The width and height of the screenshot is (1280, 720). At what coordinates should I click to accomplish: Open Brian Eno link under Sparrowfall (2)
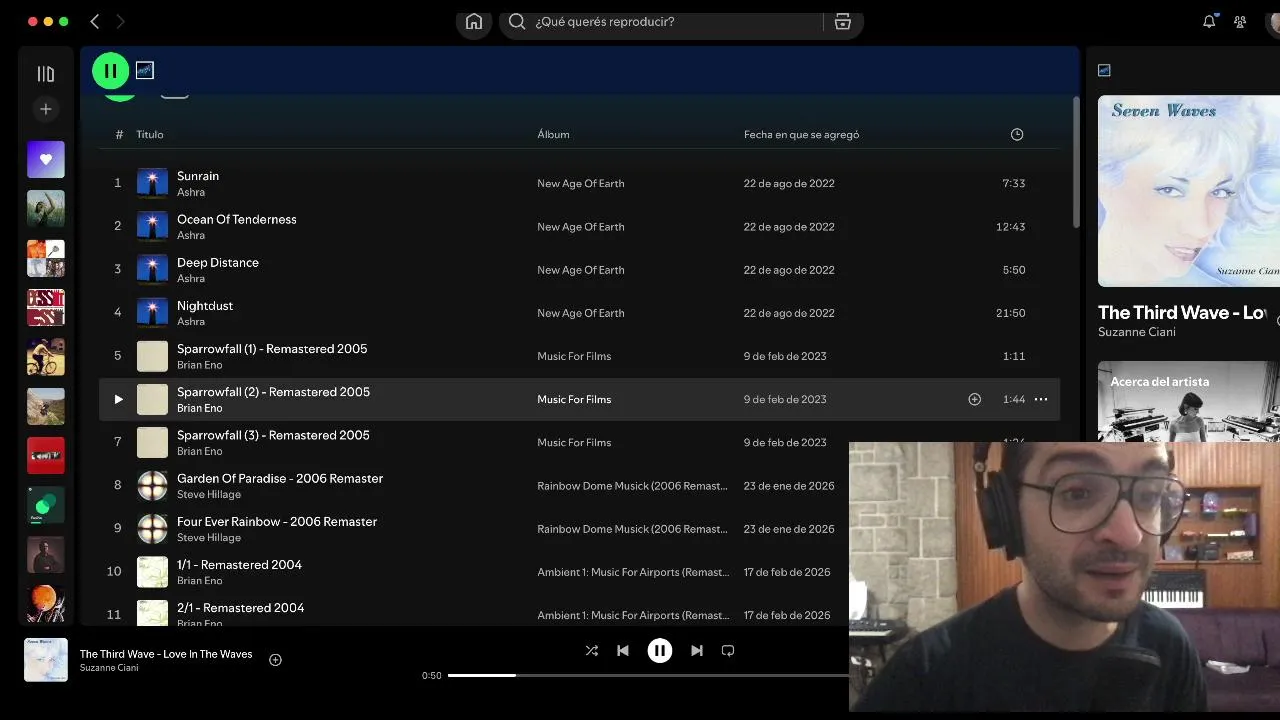200,408
